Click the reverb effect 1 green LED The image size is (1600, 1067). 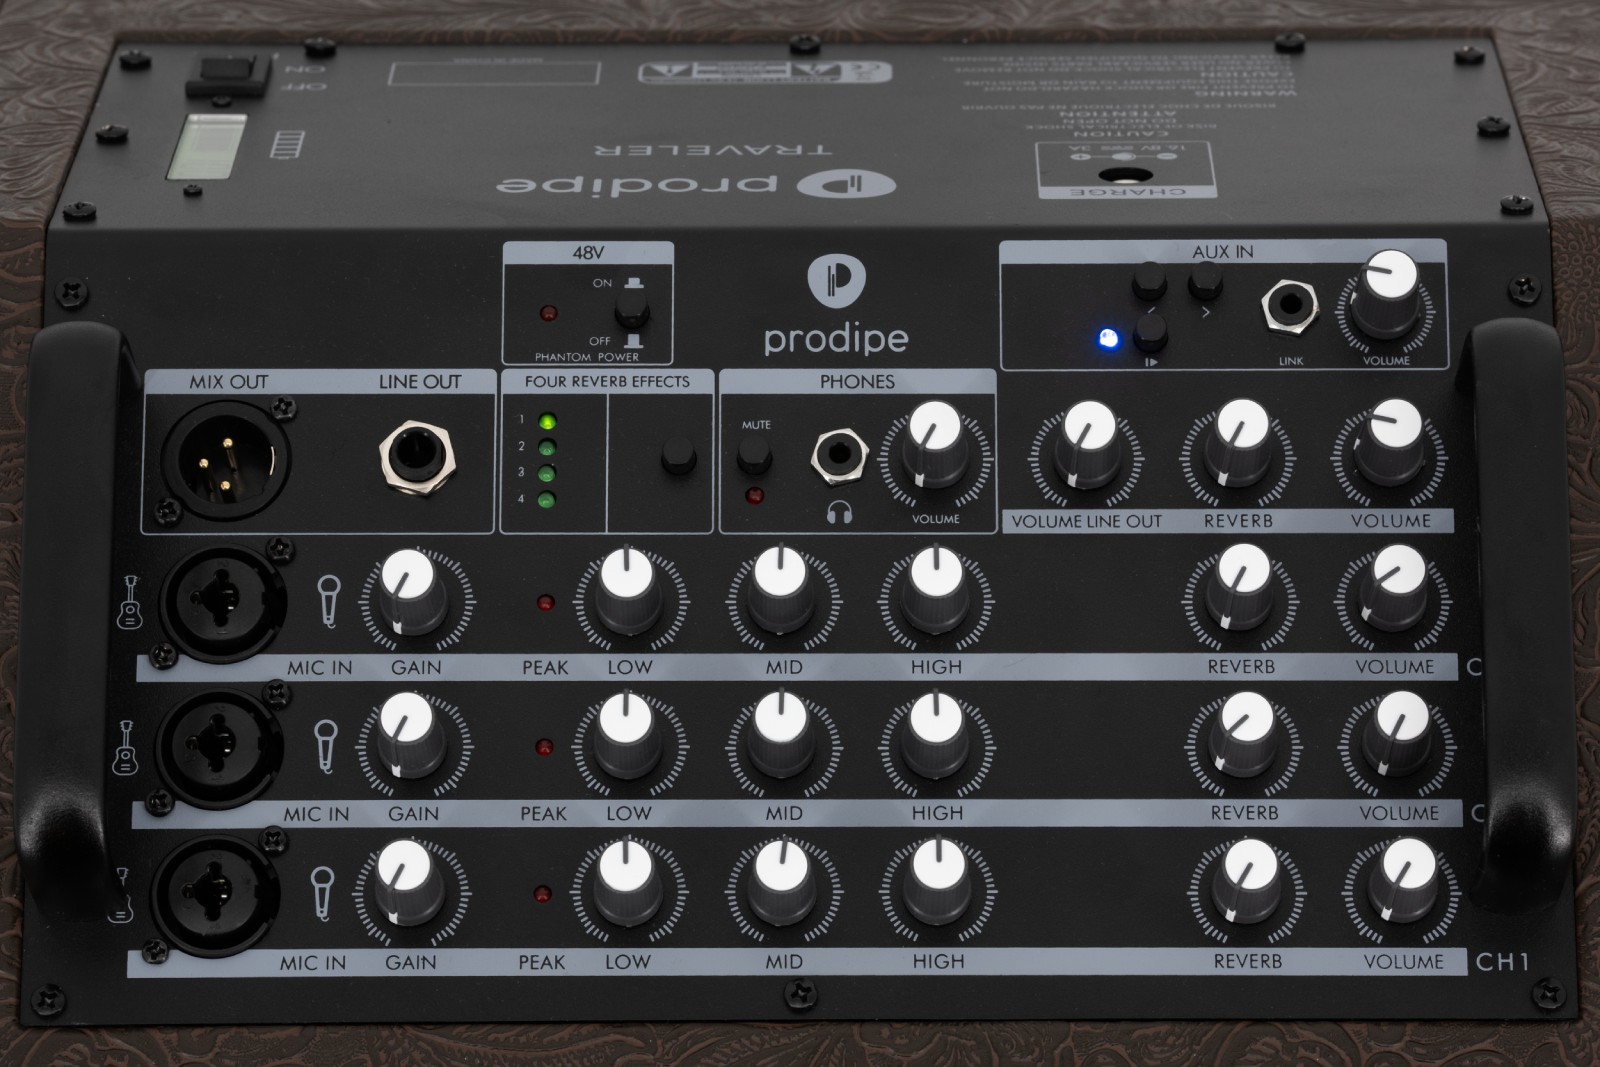[x=546, y=421]
